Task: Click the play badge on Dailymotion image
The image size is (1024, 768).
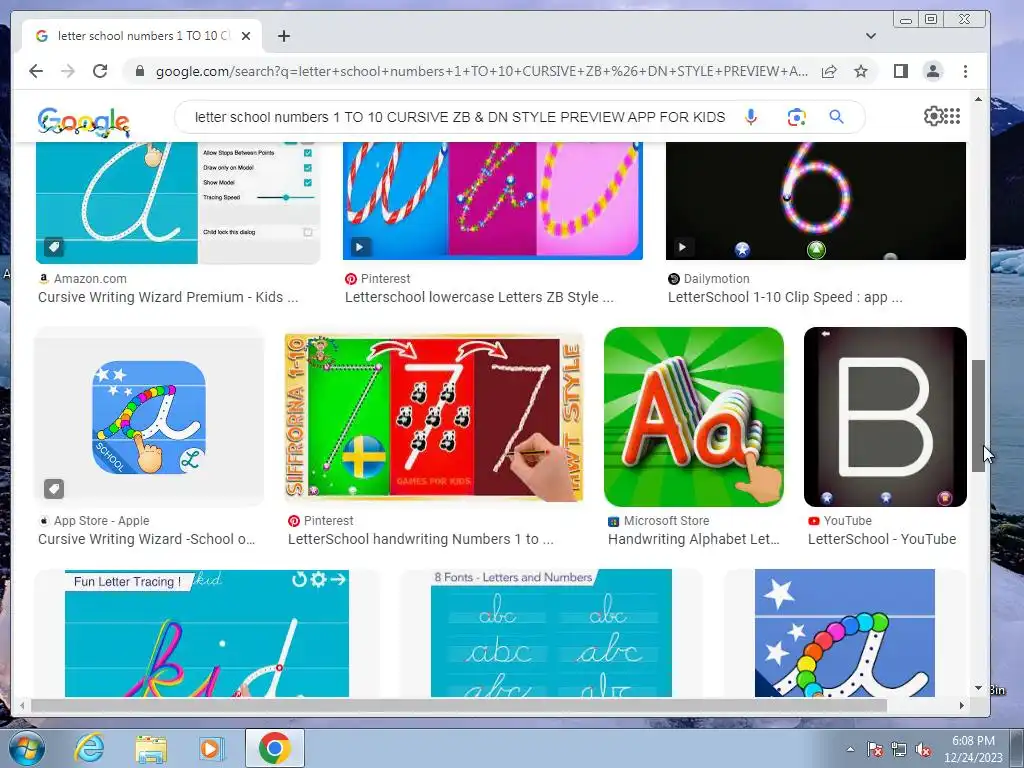Action: point(682,248)
